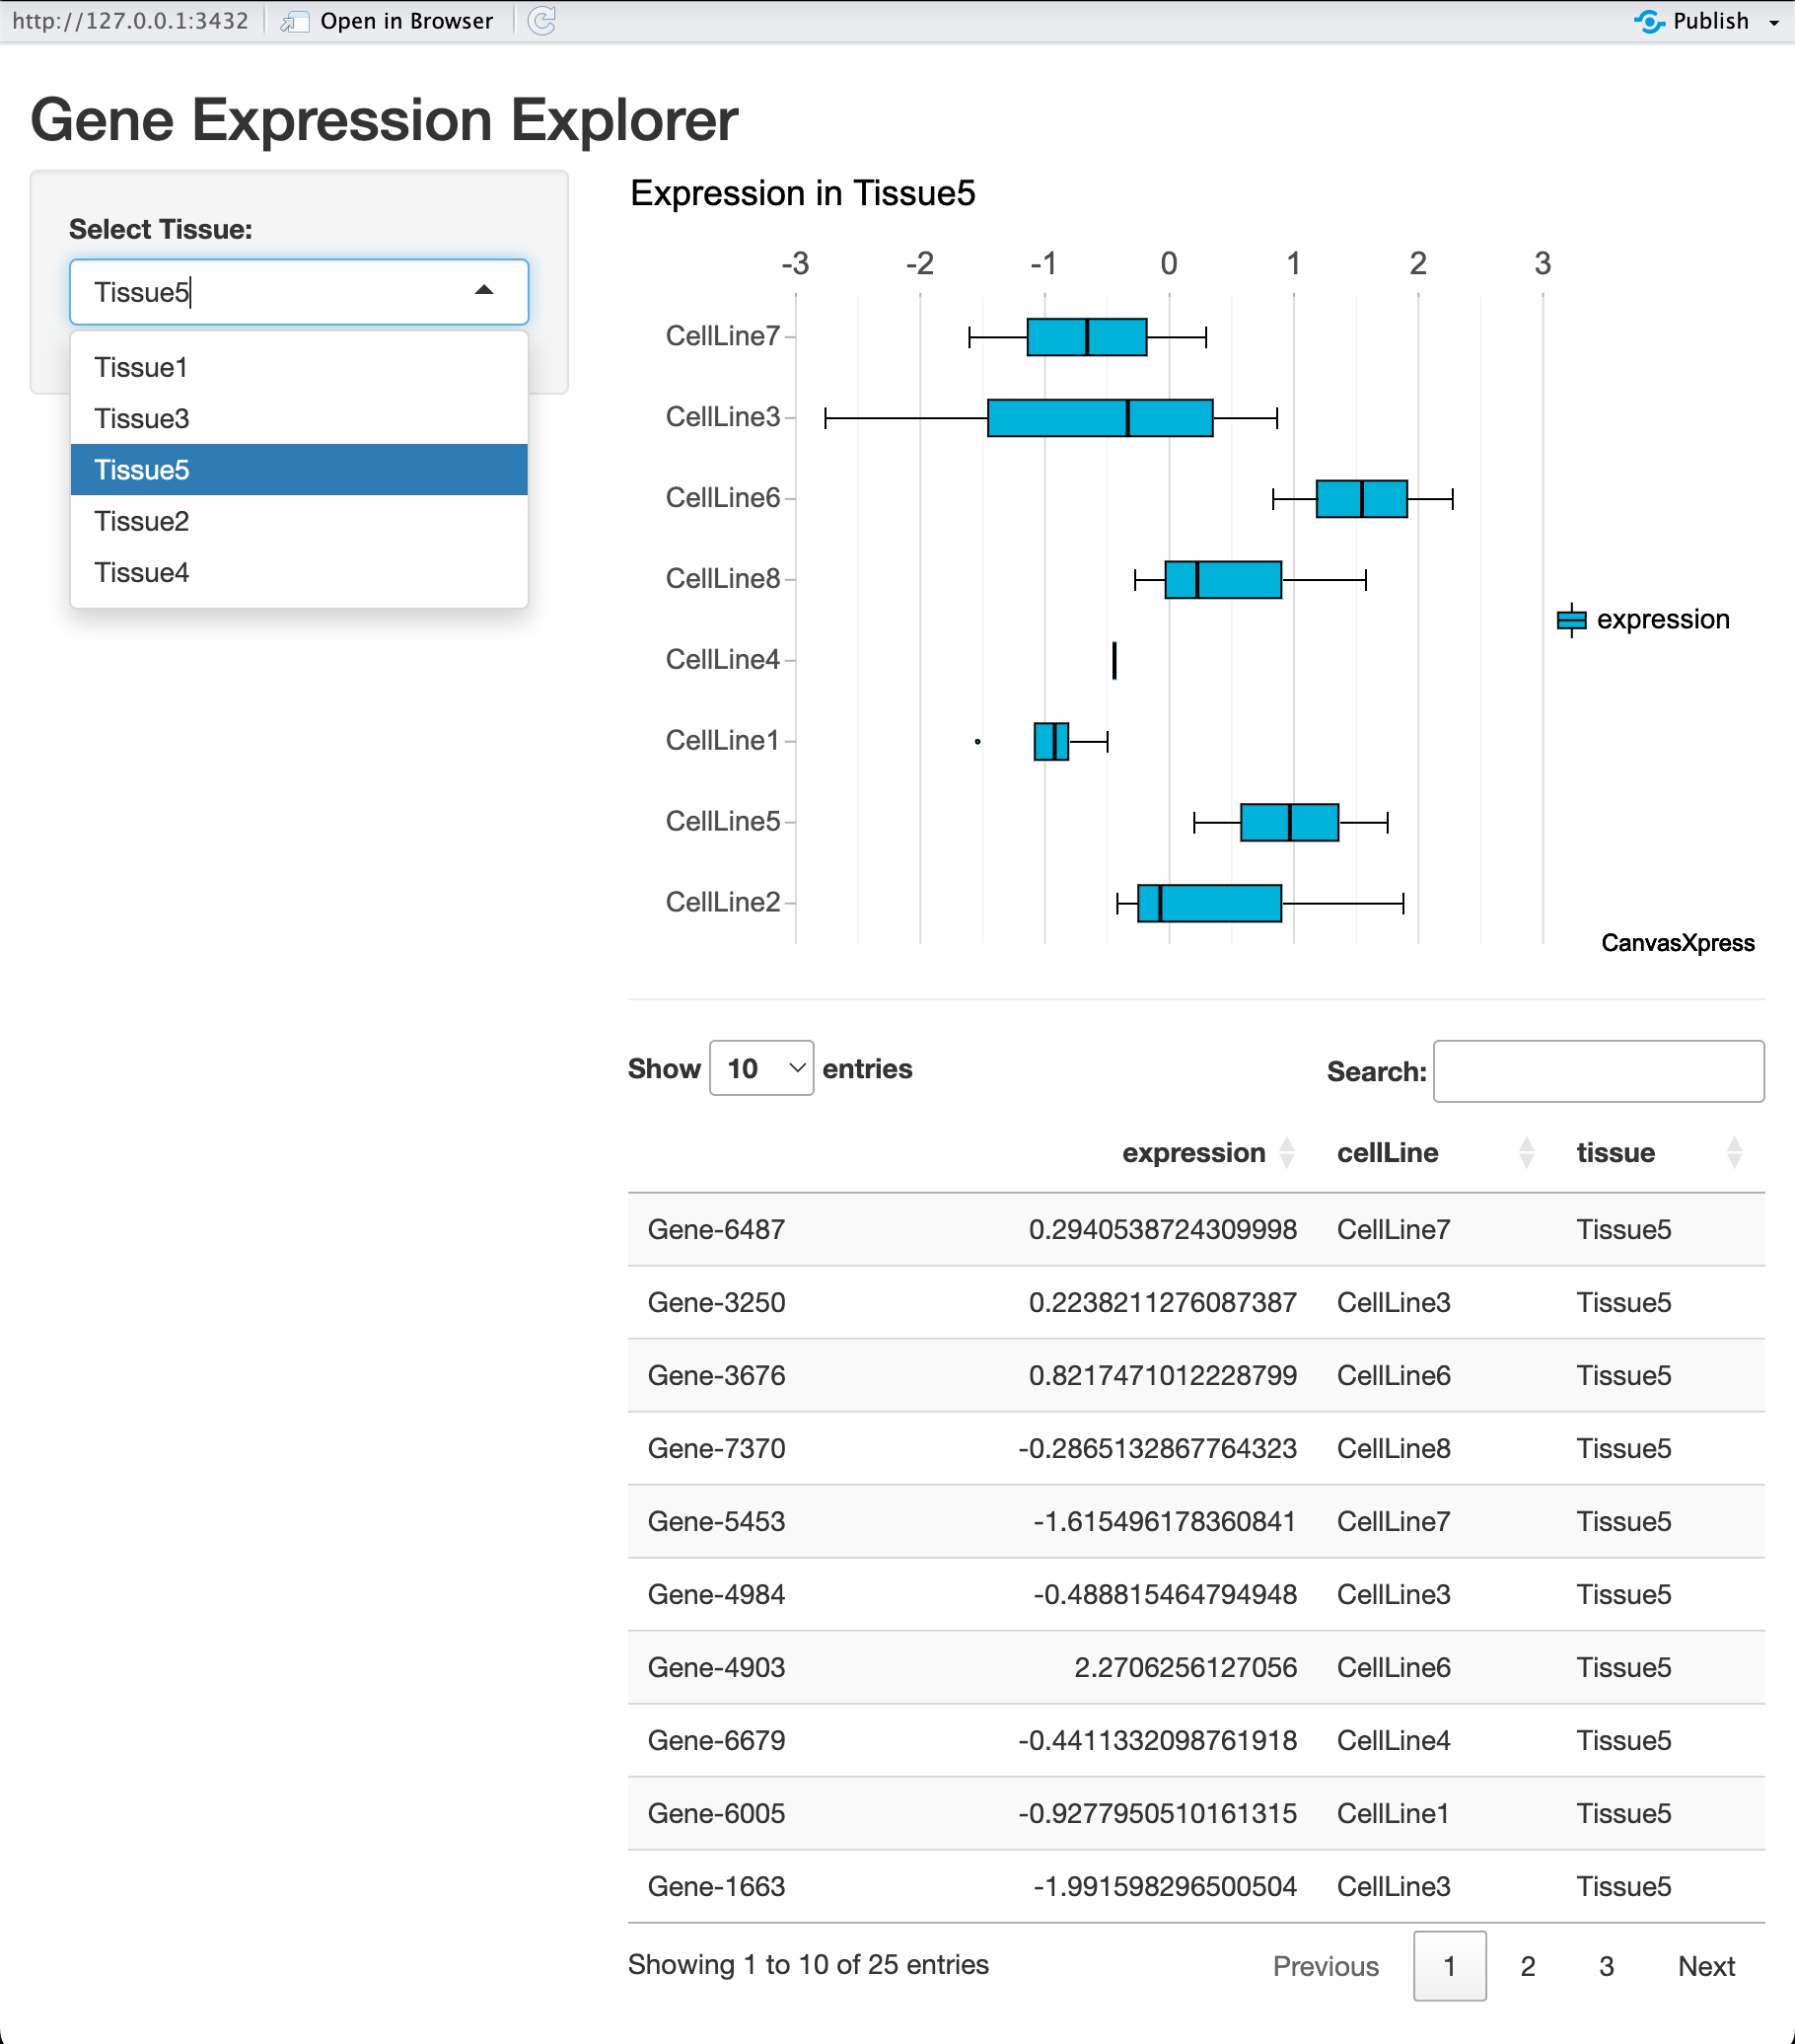Open the Show entries count dropdown
This screenshot has width=1795, height=2044.
tap(761, 1068)
